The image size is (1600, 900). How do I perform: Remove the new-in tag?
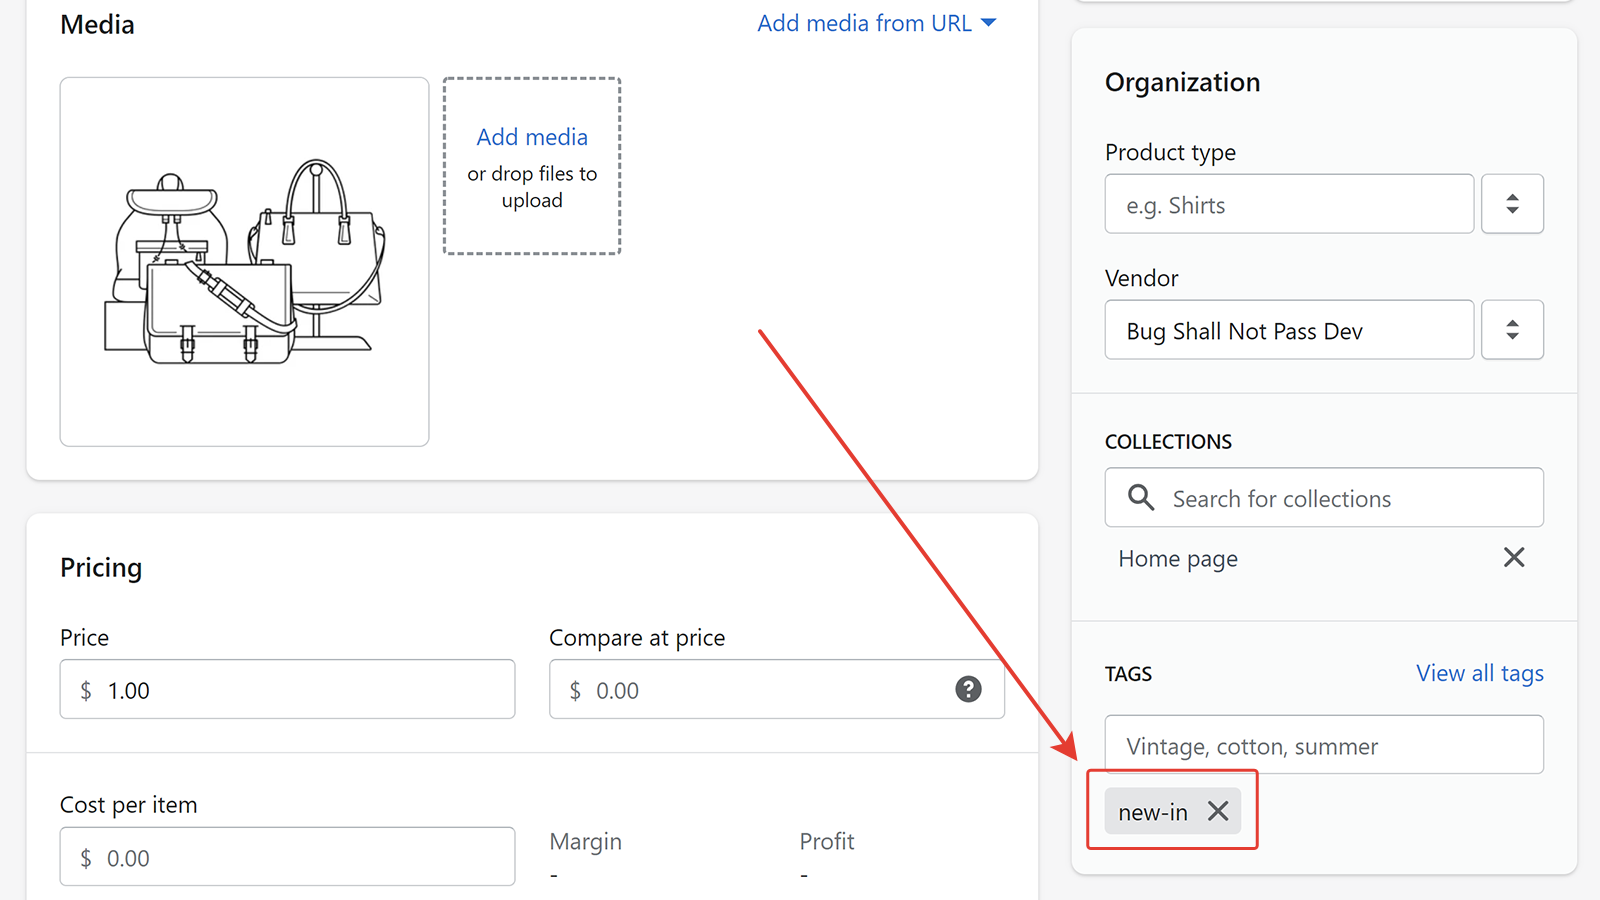[1217, 811]
